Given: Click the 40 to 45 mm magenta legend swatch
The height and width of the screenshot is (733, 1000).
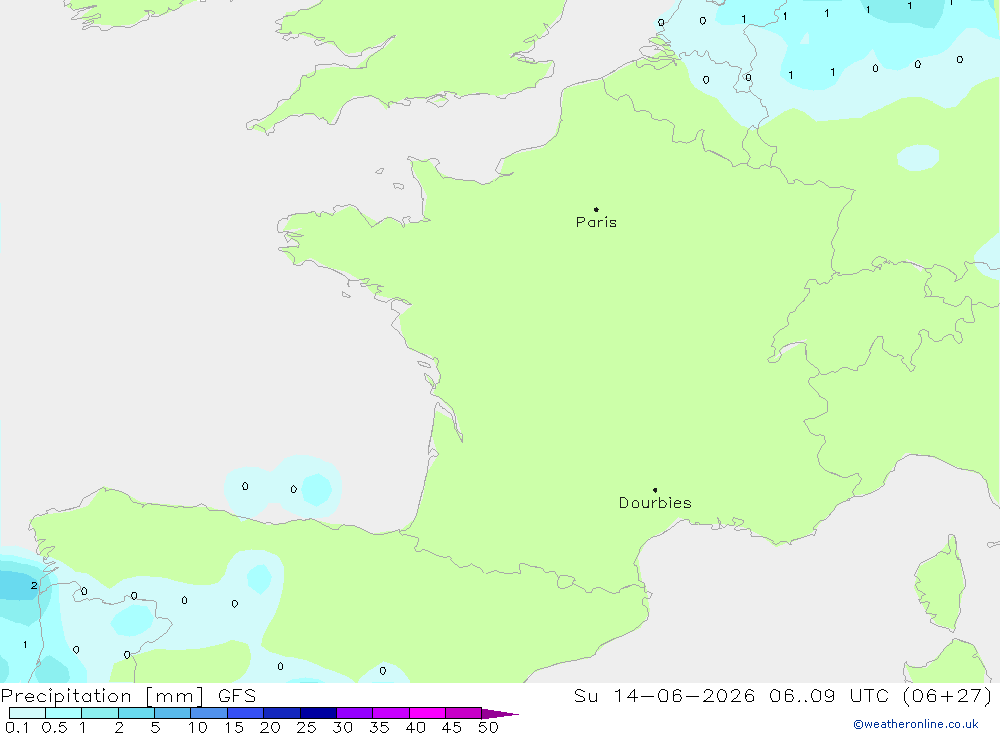Looking at the screenshot, I should coord(427,713).
